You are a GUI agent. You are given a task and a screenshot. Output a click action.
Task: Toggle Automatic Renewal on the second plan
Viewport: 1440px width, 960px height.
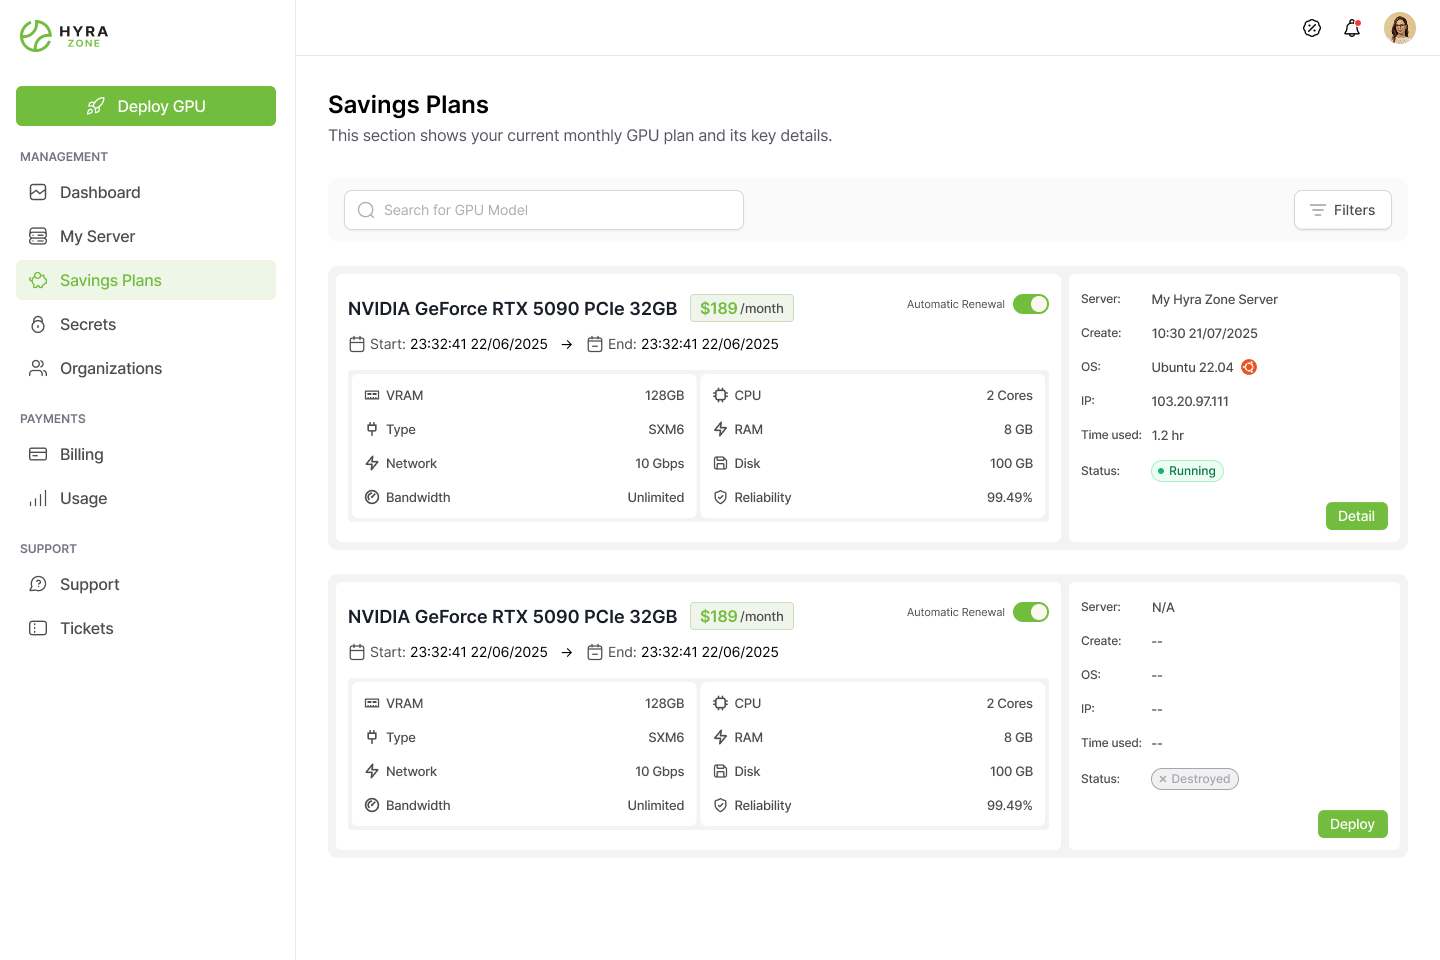pos(1030,612)
